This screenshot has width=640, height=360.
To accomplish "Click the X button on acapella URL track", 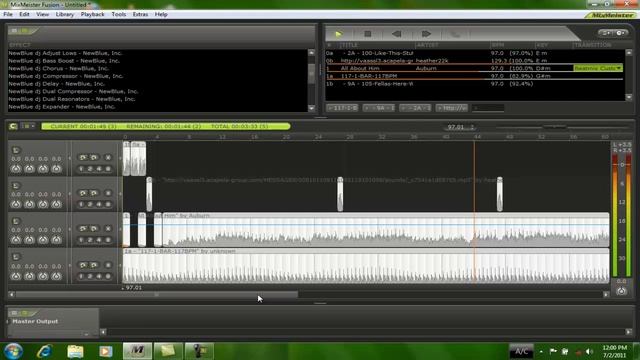I will [108, 193].
